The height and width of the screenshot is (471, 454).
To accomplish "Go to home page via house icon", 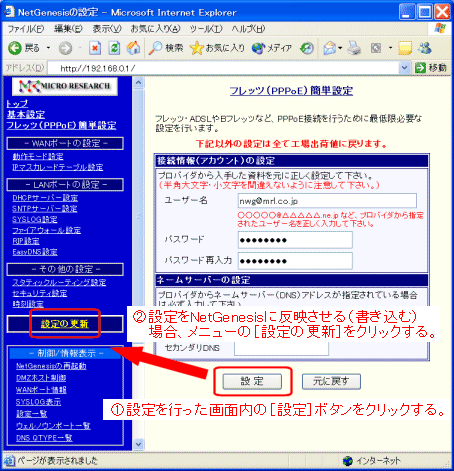I will pos(133,48).
